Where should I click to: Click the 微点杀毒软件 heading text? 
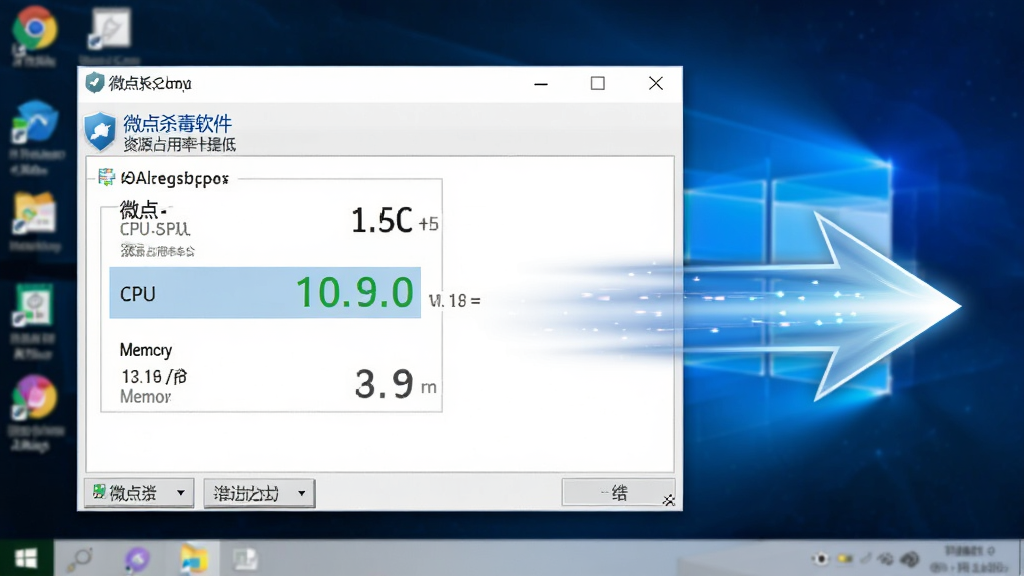pos(178,123)
